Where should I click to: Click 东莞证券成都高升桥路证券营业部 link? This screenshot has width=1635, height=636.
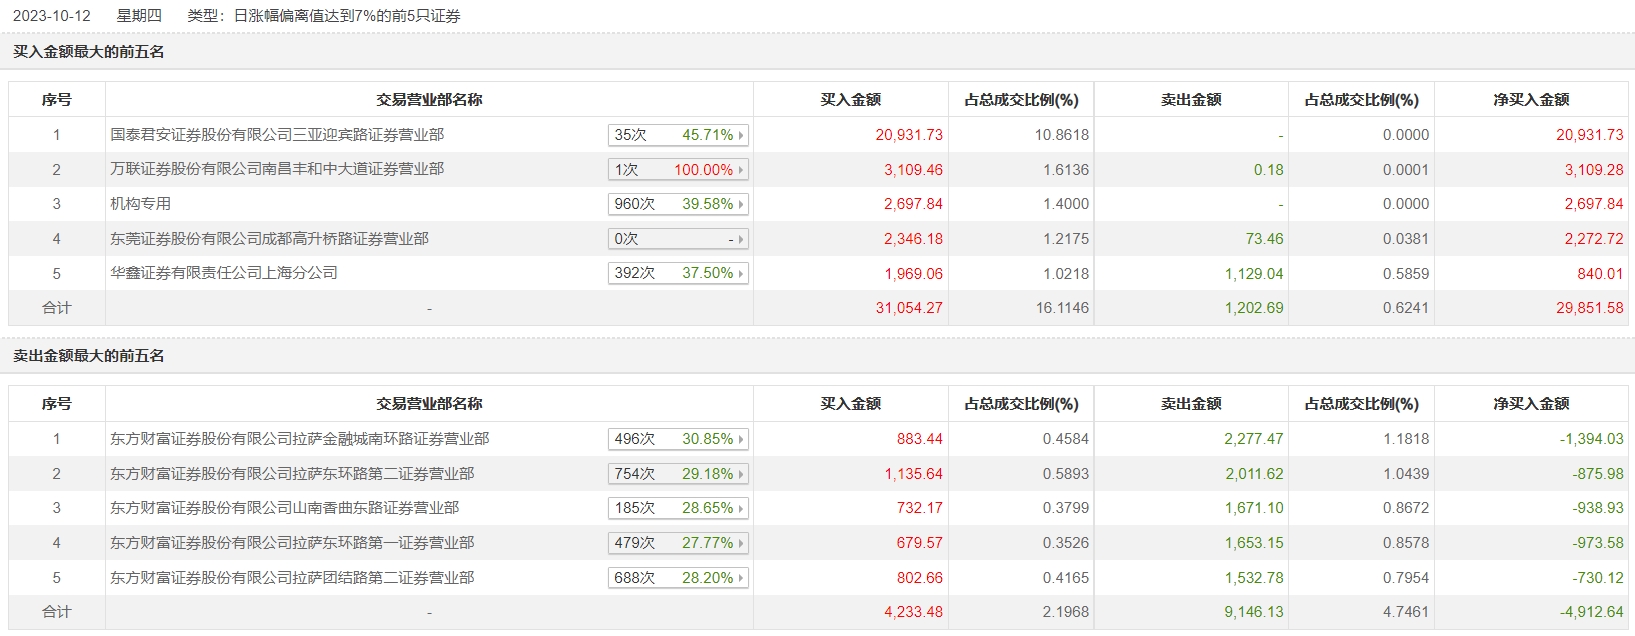pyautogui.click(x=269, y=239)
